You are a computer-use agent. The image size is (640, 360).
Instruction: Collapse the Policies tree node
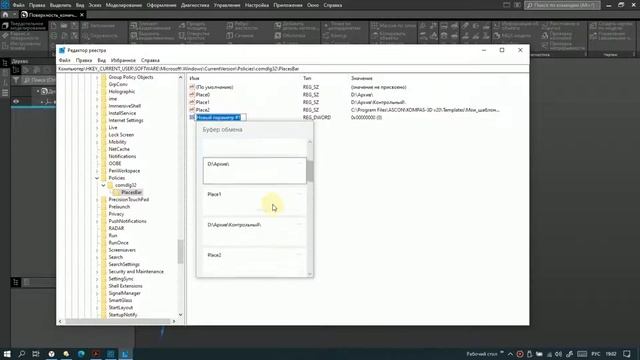point(97,178)
